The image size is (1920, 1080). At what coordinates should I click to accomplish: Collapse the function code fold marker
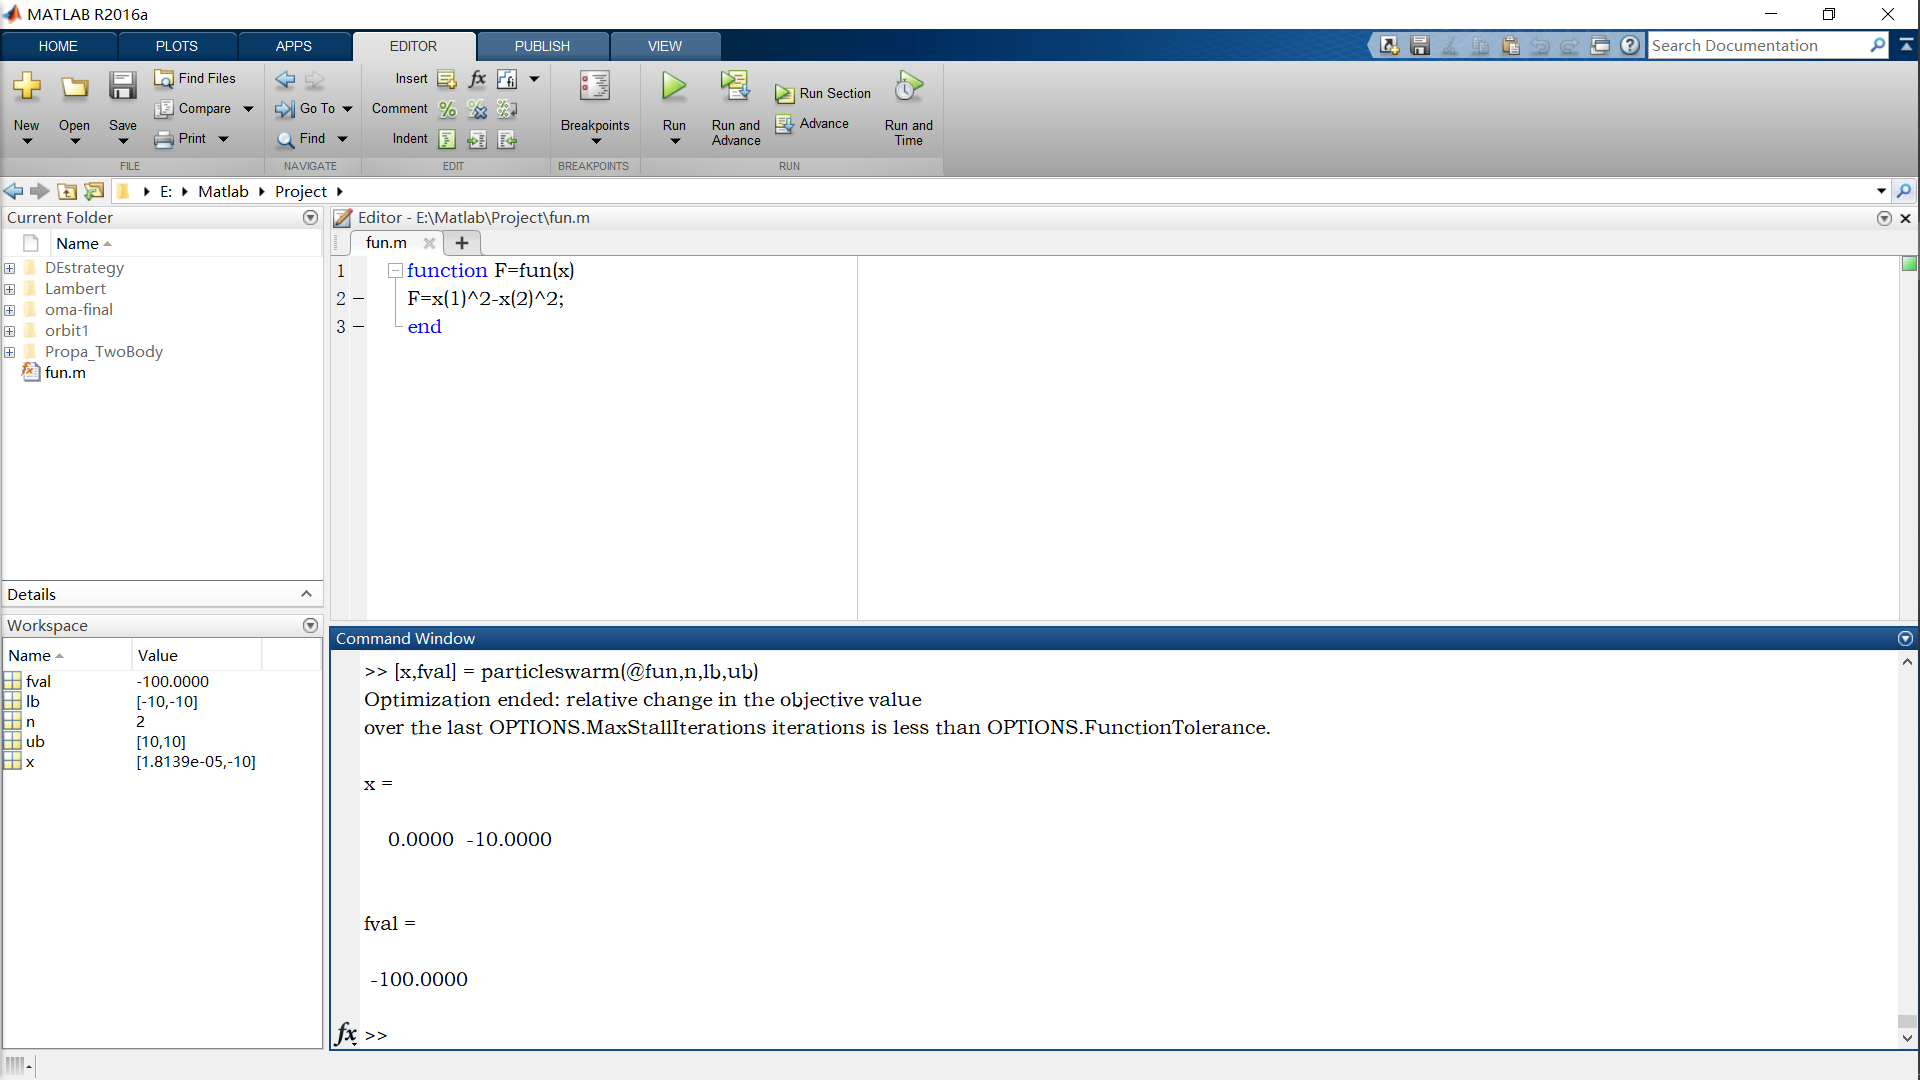(395, 271)
